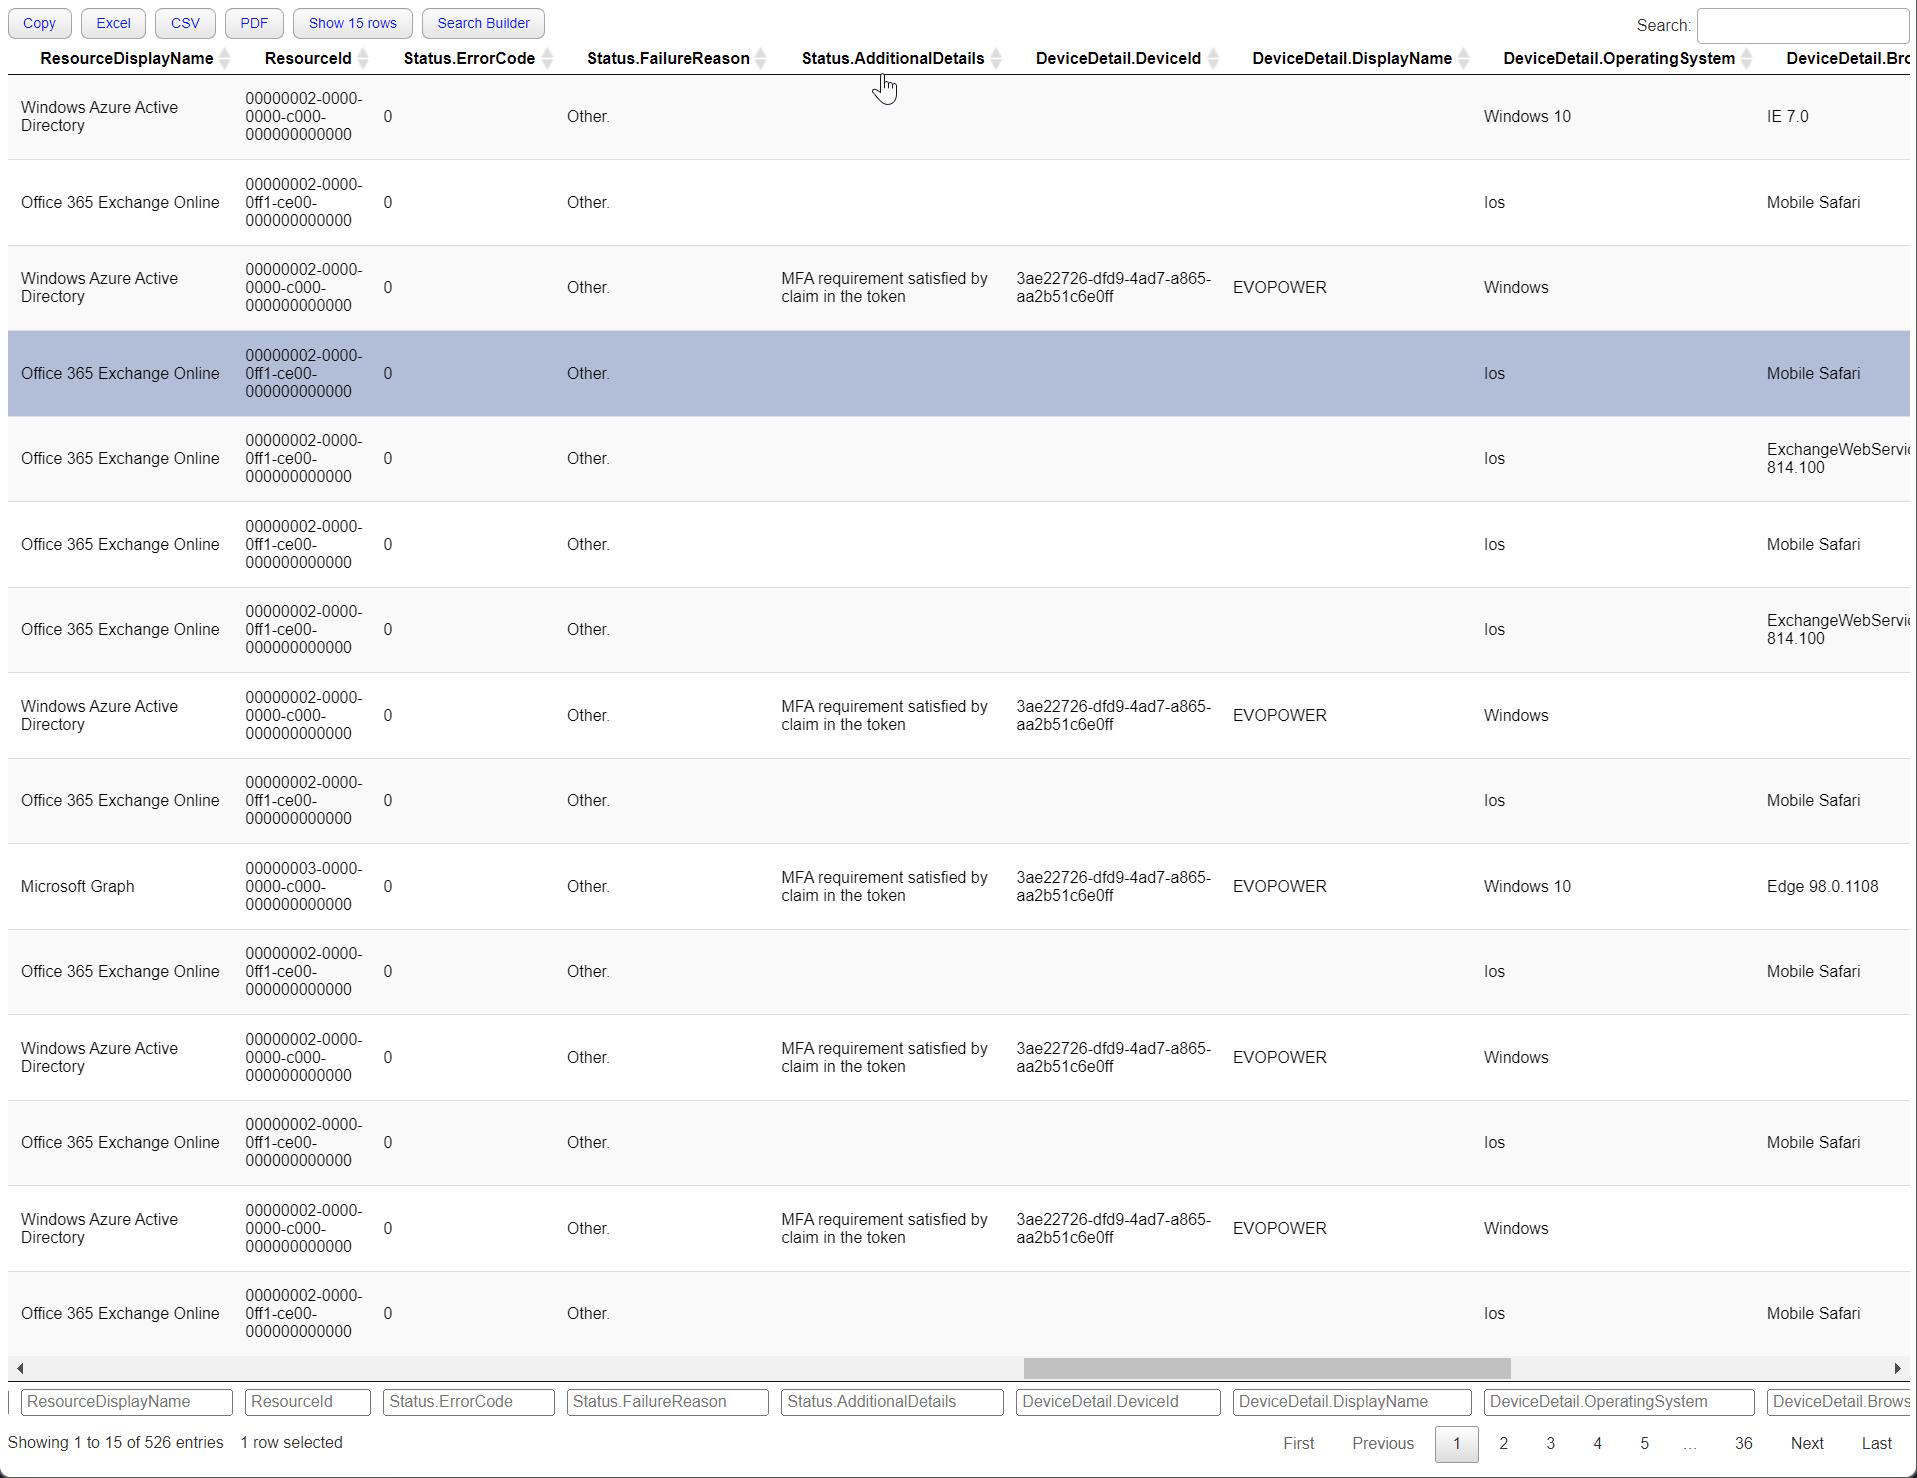Sort by ResourceDisplayName column arrows
This screenshot has width=1917, height=1478.
coord(225,59)
